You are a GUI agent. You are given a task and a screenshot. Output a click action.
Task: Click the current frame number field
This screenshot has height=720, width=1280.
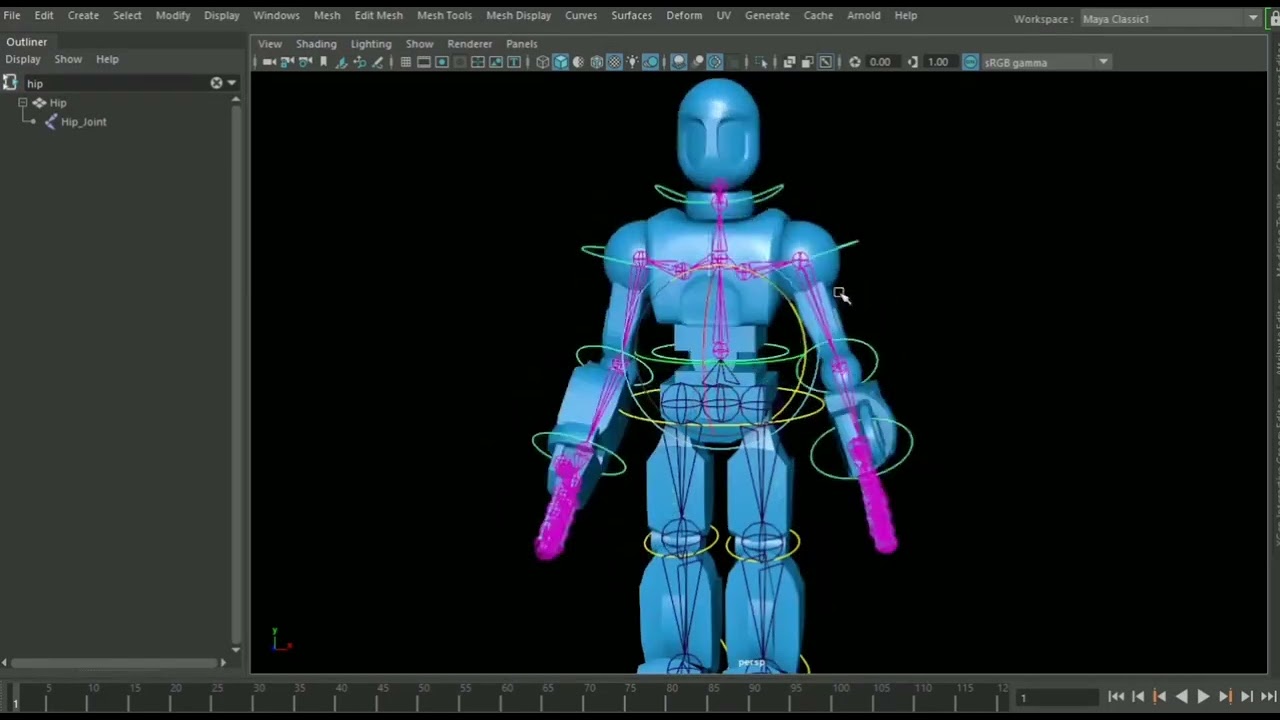tap(1057, 698)
